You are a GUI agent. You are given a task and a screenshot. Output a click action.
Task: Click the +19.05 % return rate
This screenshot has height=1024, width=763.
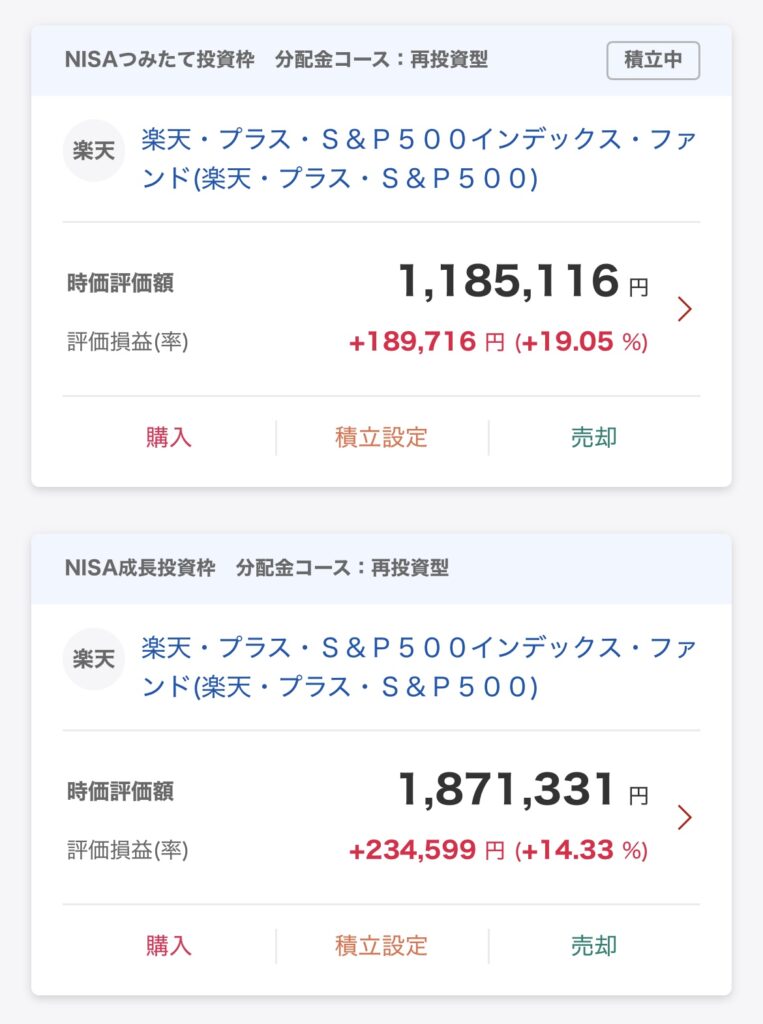pyautogui.click(x=581, y=343)
